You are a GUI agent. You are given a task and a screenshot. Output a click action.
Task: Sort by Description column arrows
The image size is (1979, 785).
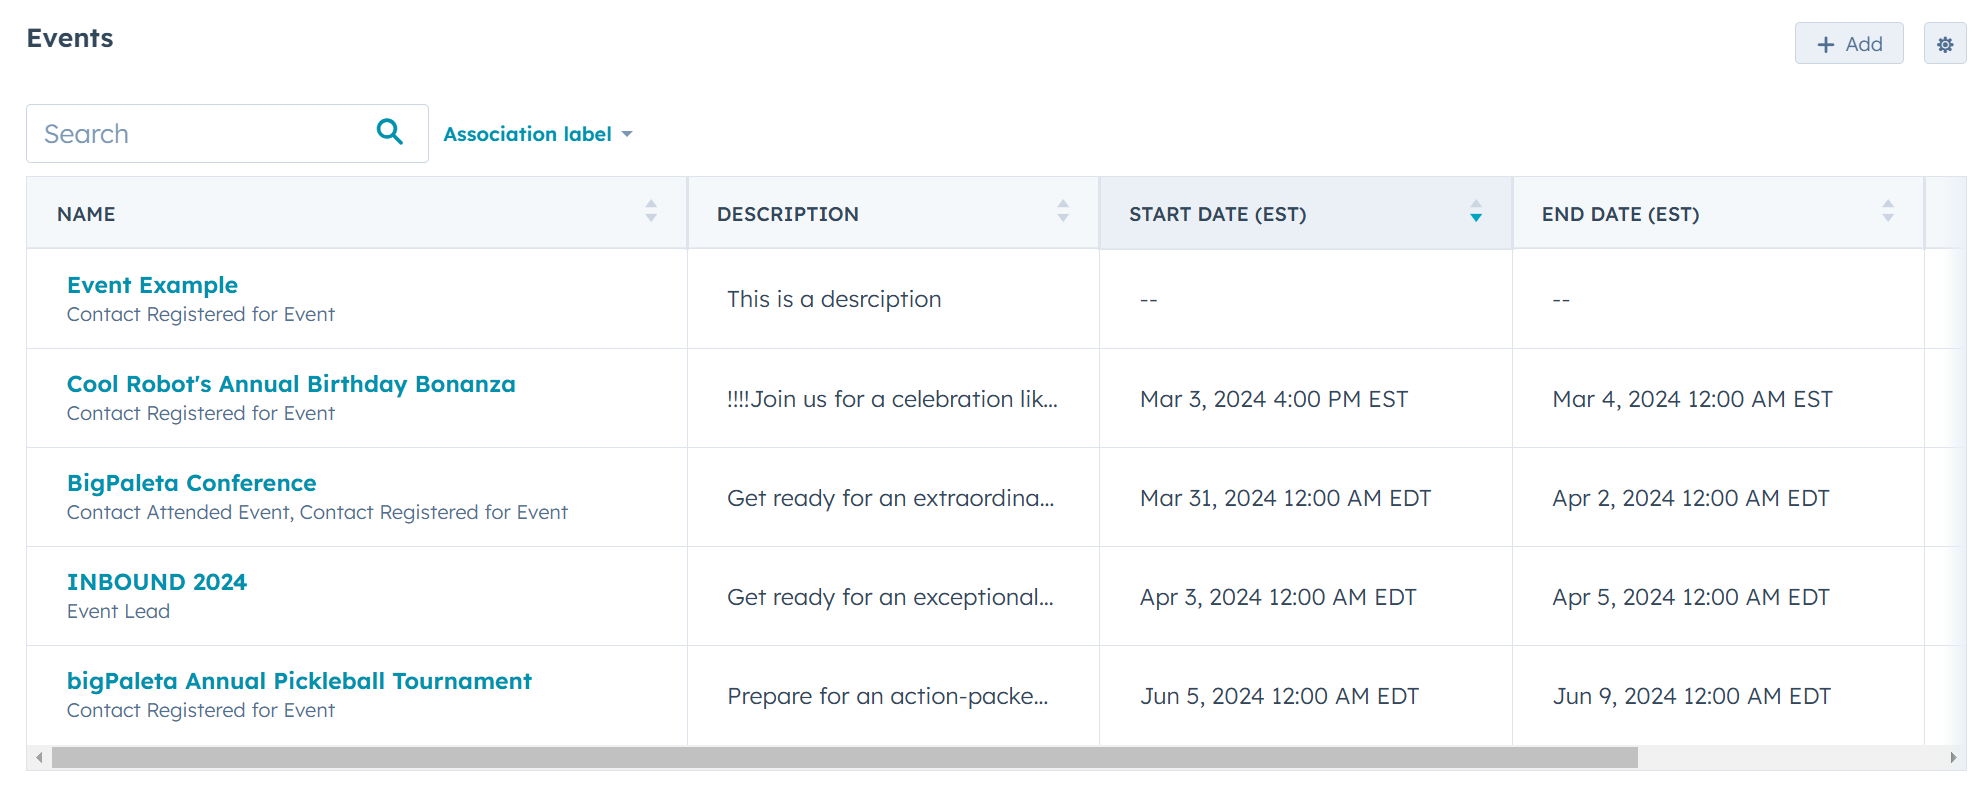click(x=1063, y=211)
